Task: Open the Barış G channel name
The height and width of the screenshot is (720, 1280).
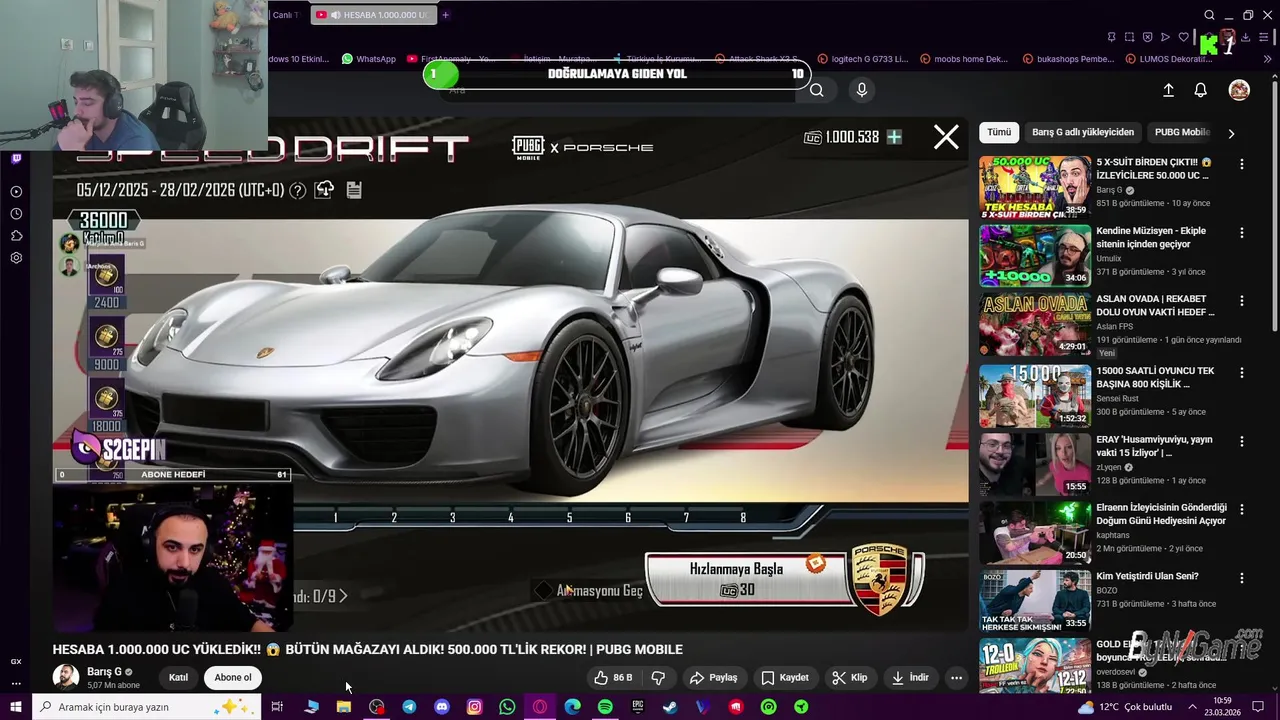Action: [x=104, y=672]
